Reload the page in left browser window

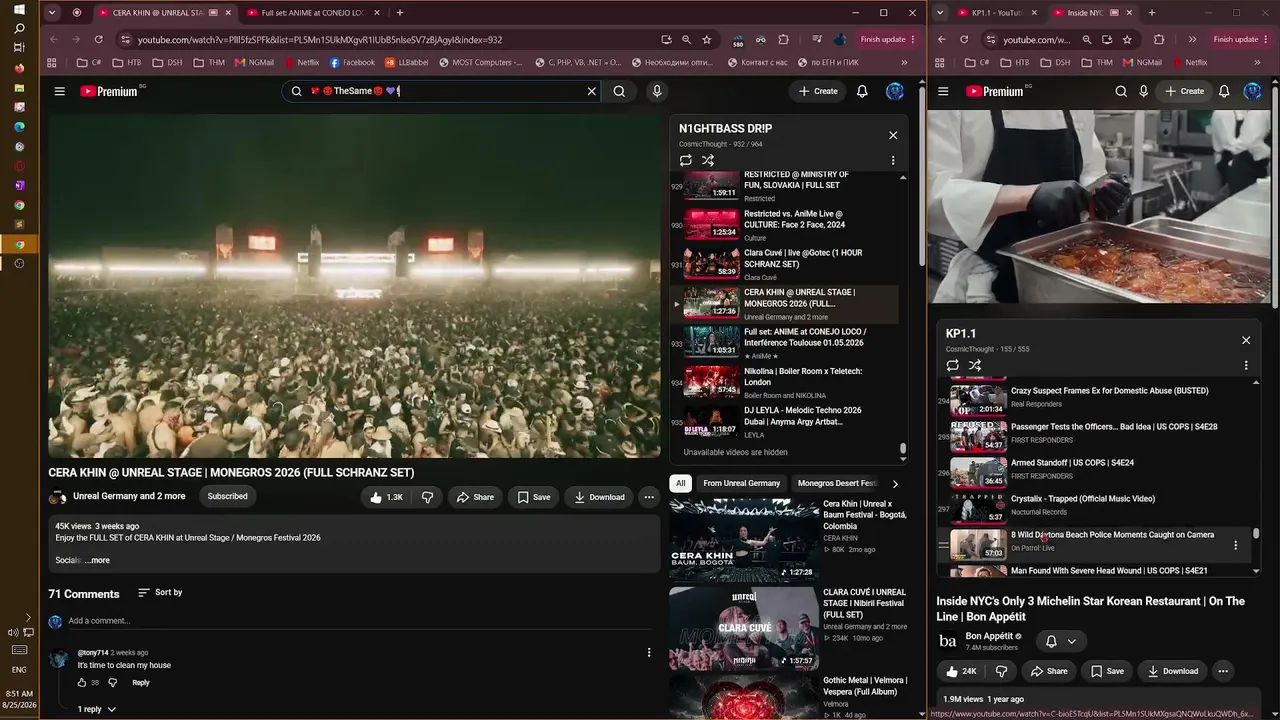pyautogui.click(x=98, y=40)
